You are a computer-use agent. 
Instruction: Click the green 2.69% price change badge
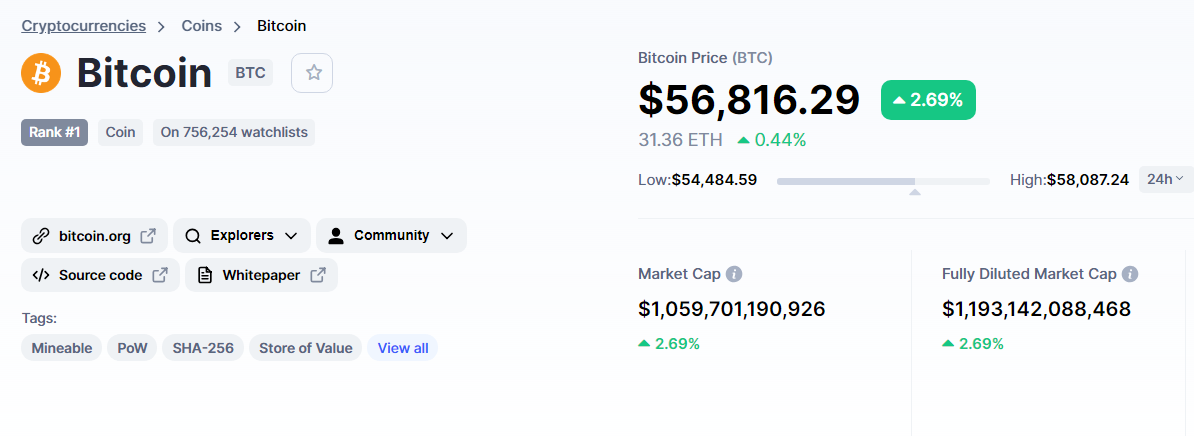pos(927,100)
